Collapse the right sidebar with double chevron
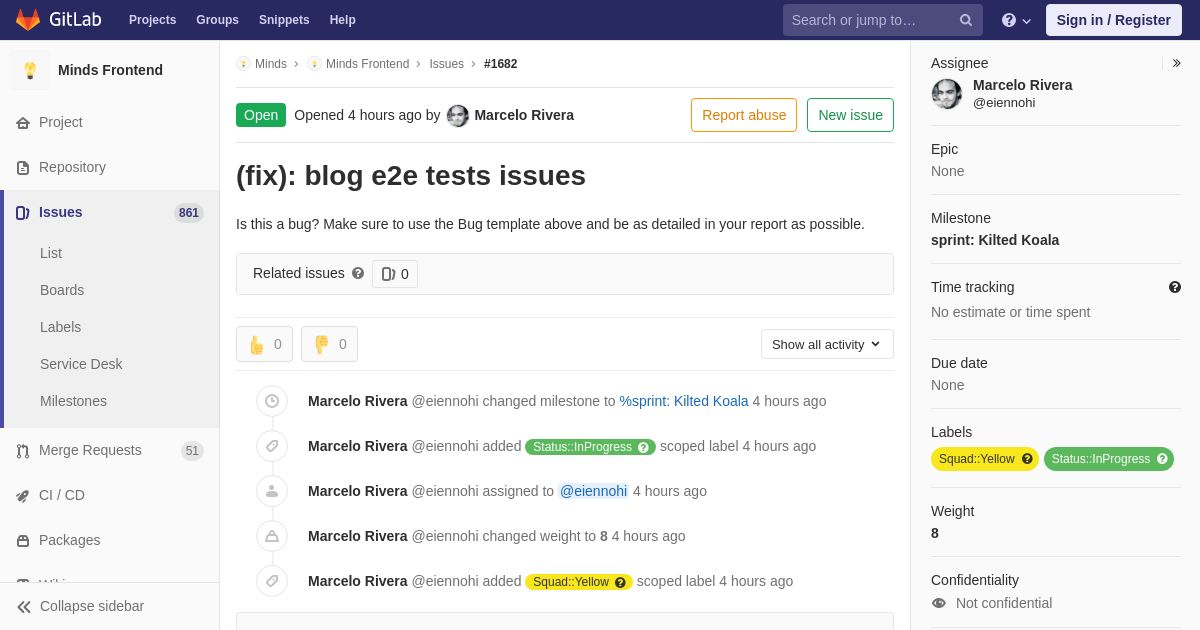Image resolution: width=1200 pixels, height=630 pixels. tap(1176, 63)
